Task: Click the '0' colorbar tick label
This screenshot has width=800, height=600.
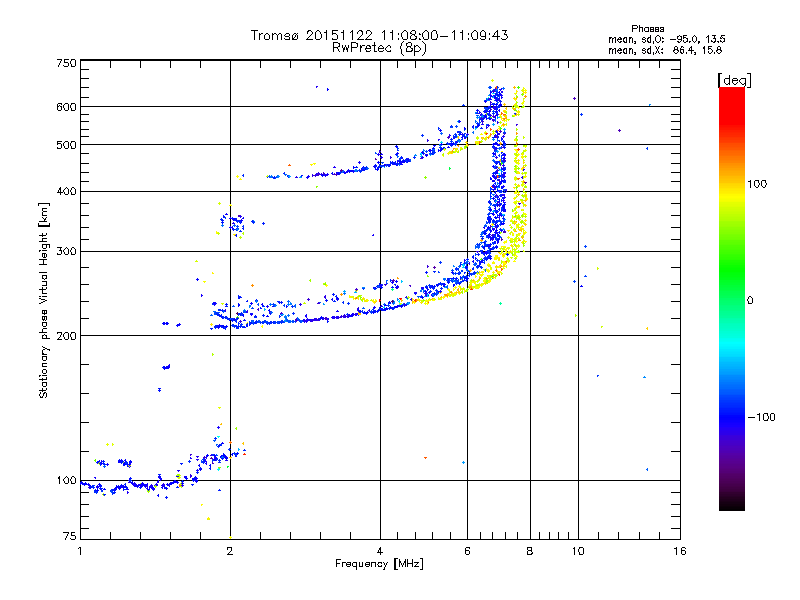Action: (750, 301)
